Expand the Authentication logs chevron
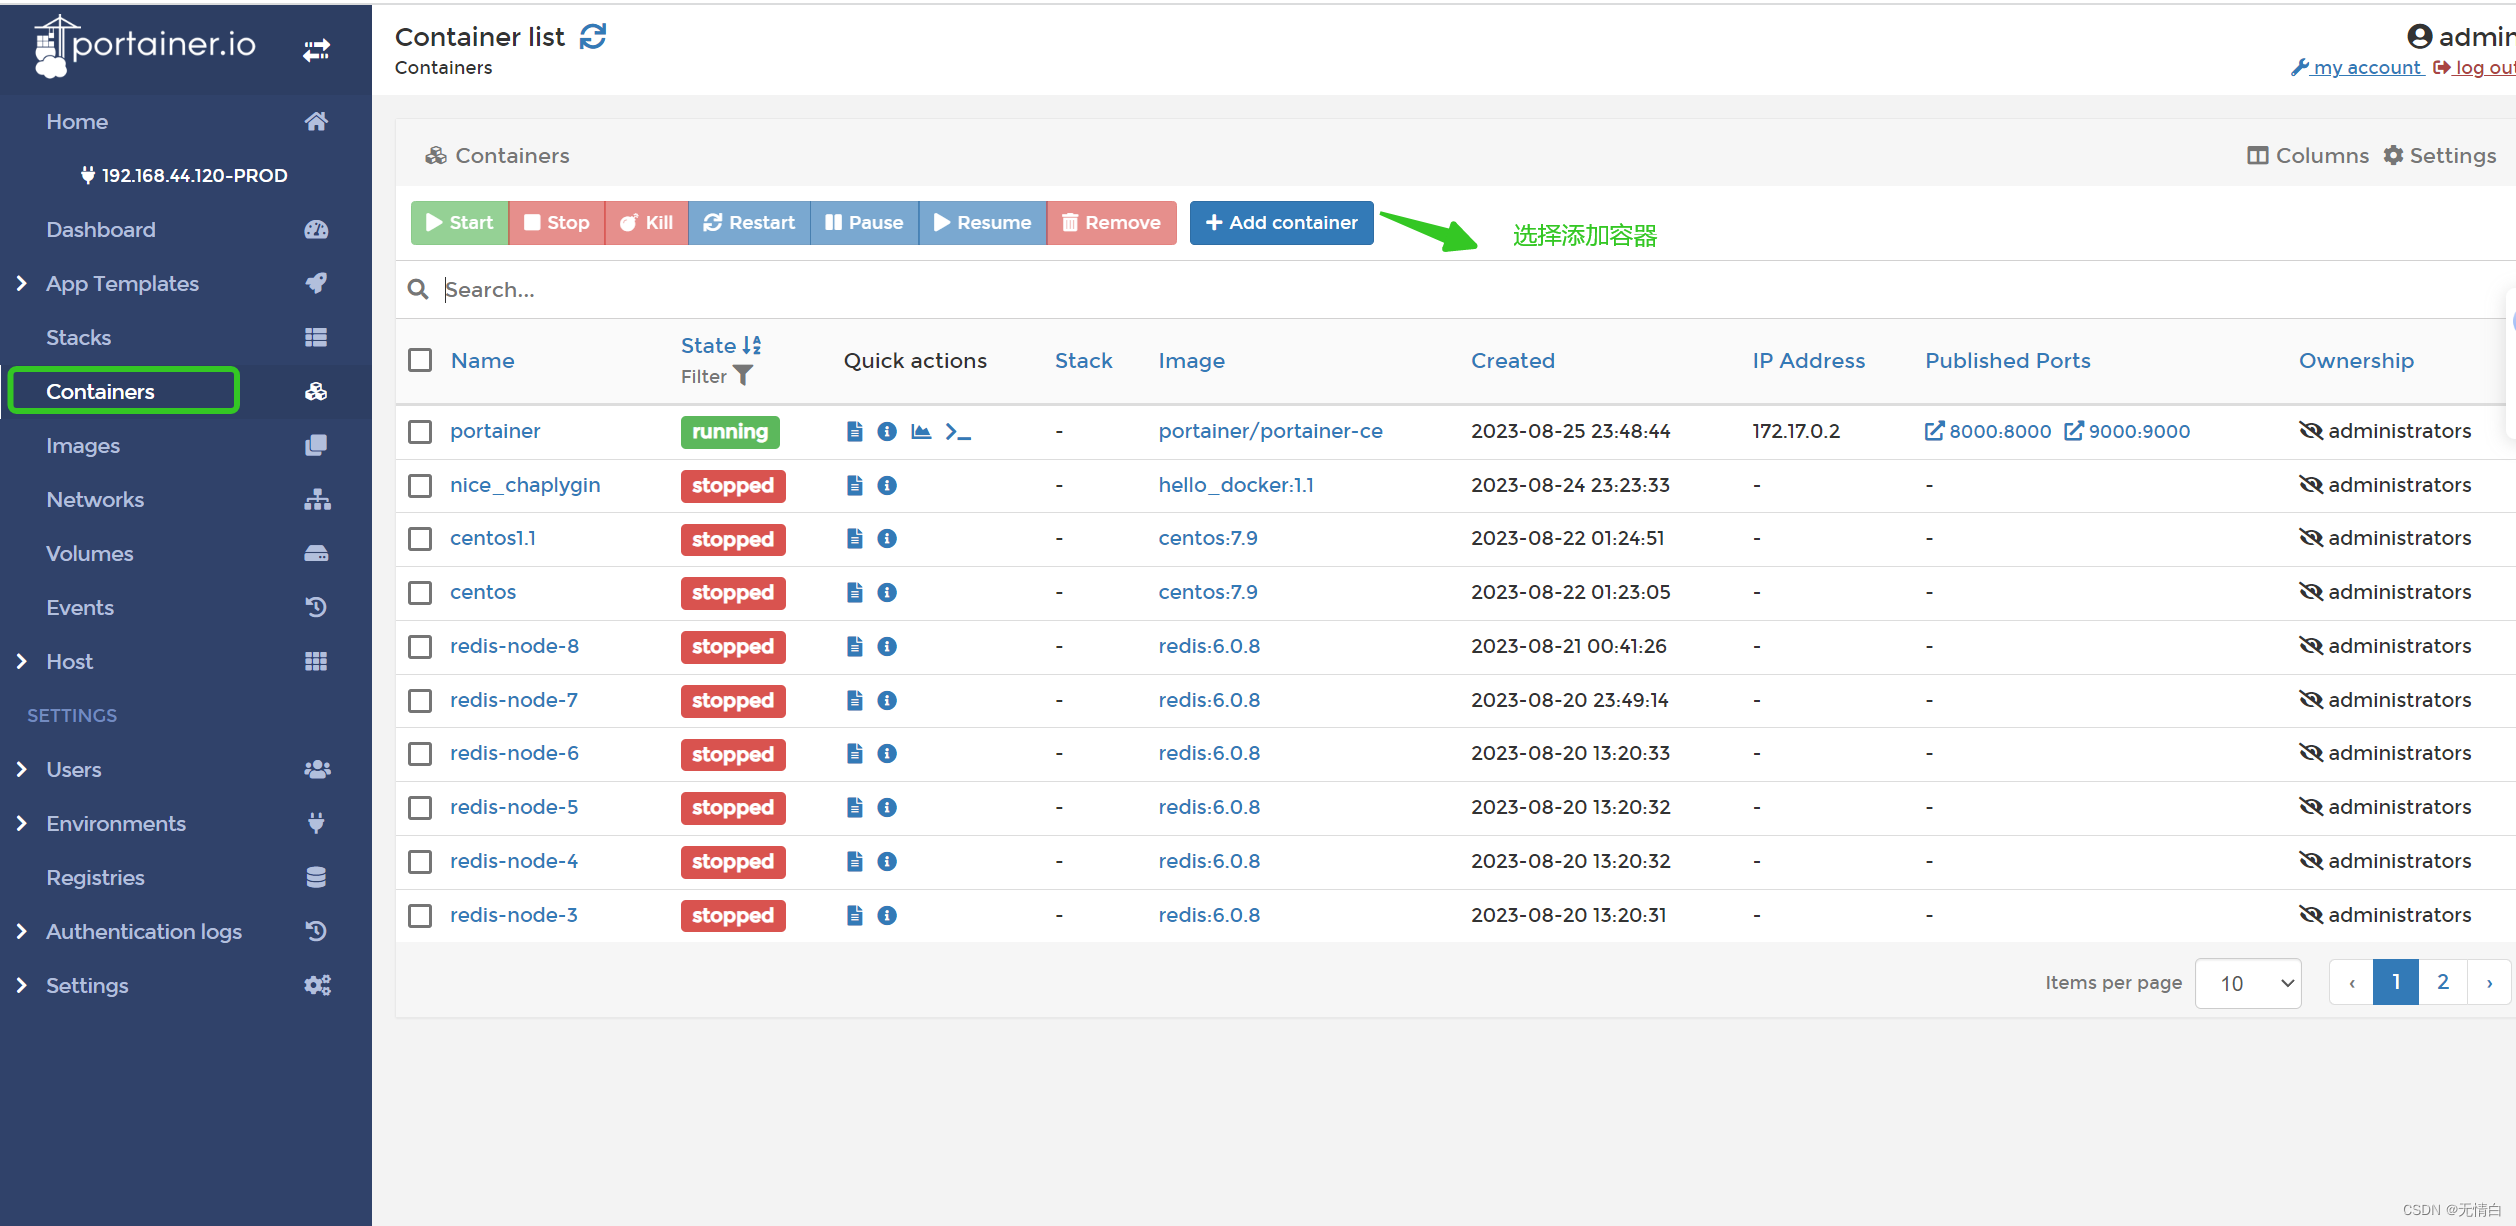2516x1226 pixels. click(22, 931)
